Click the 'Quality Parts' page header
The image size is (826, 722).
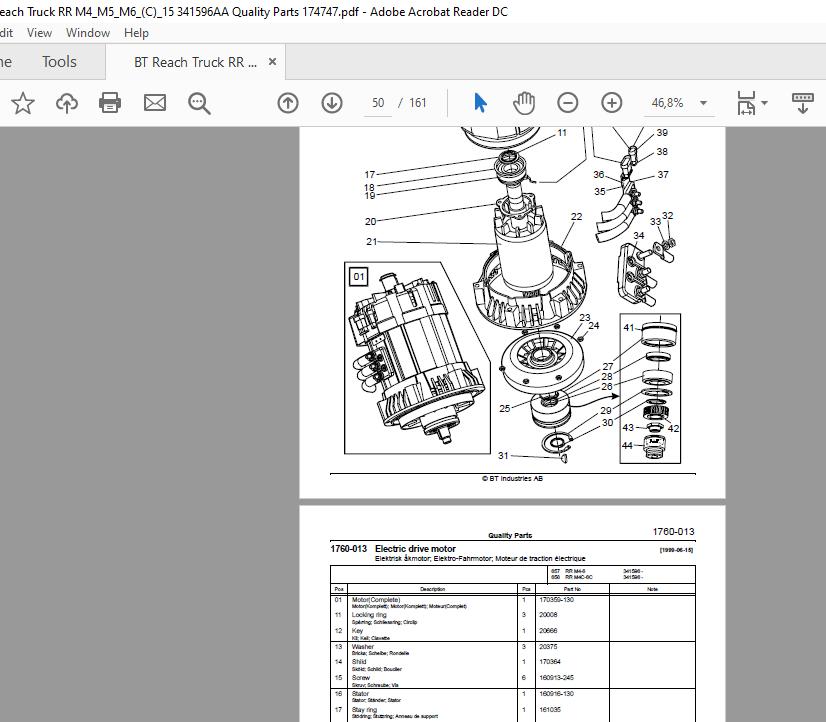tap(510, 535)
